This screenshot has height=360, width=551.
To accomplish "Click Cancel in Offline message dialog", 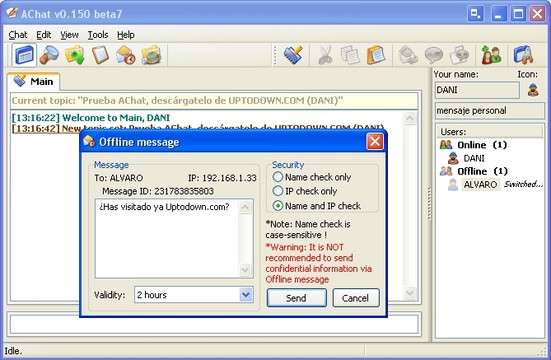I will pyautogui.click(x=356, y=298).
